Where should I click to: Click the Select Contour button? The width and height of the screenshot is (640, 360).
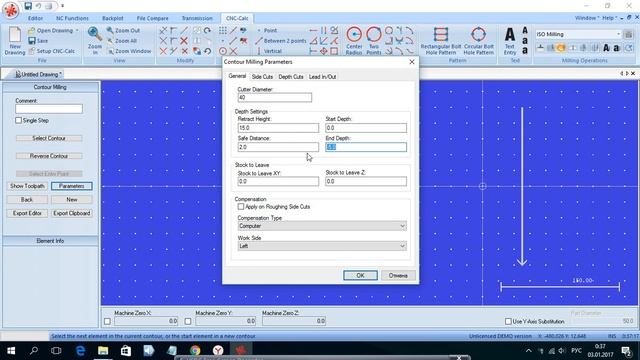(x=49, y=138)
